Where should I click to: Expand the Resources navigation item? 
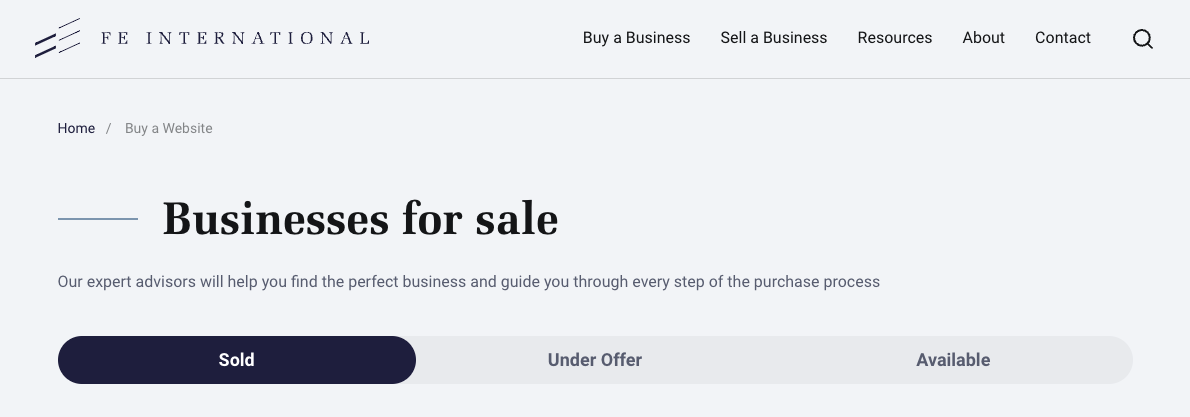point(894,38)
